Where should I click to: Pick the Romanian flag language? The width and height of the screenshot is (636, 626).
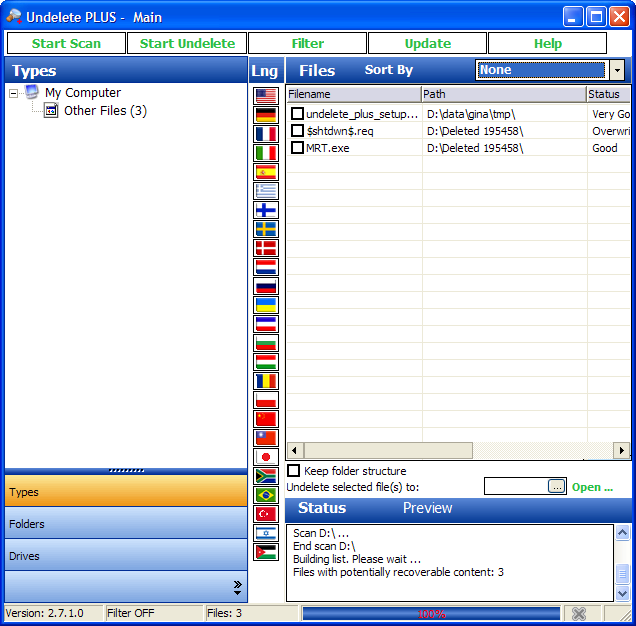click(266, 381)
